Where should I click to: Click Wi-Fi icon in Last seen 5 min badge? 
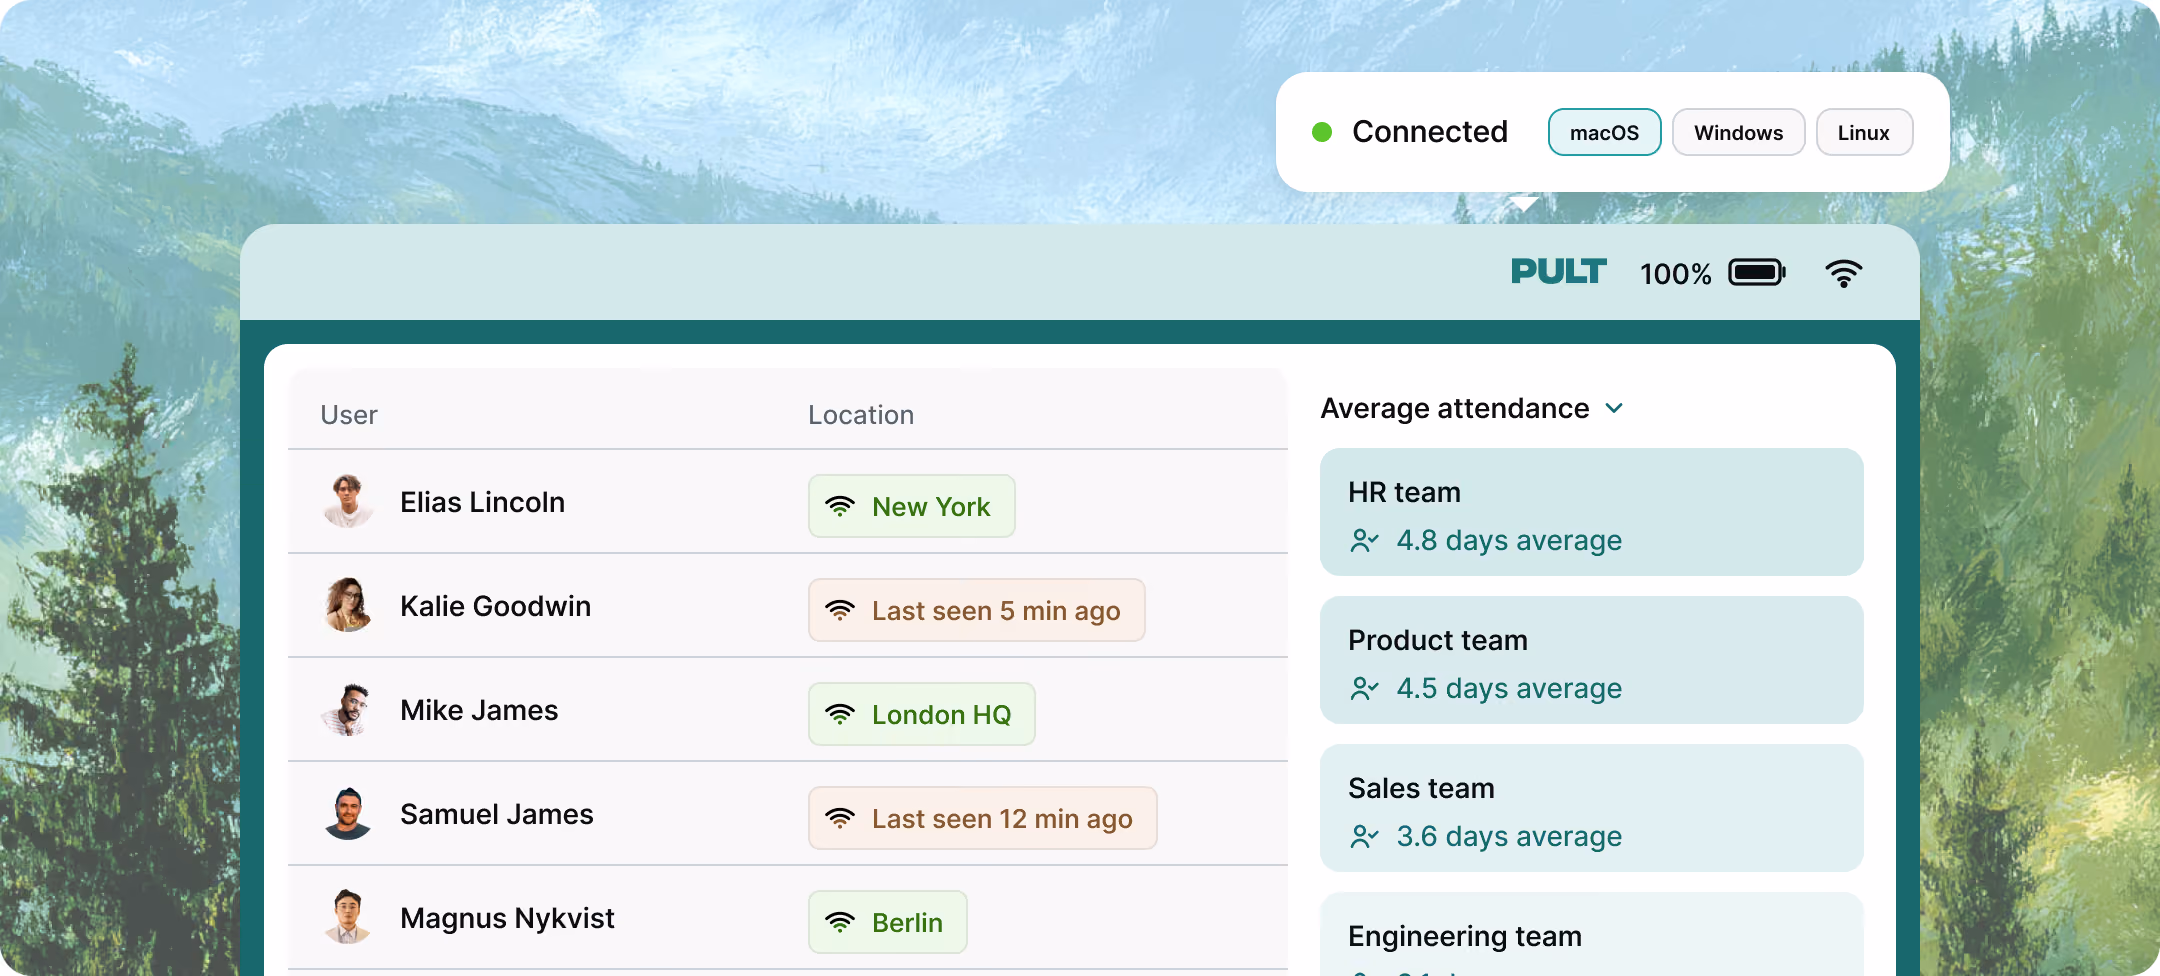point(840,610)
